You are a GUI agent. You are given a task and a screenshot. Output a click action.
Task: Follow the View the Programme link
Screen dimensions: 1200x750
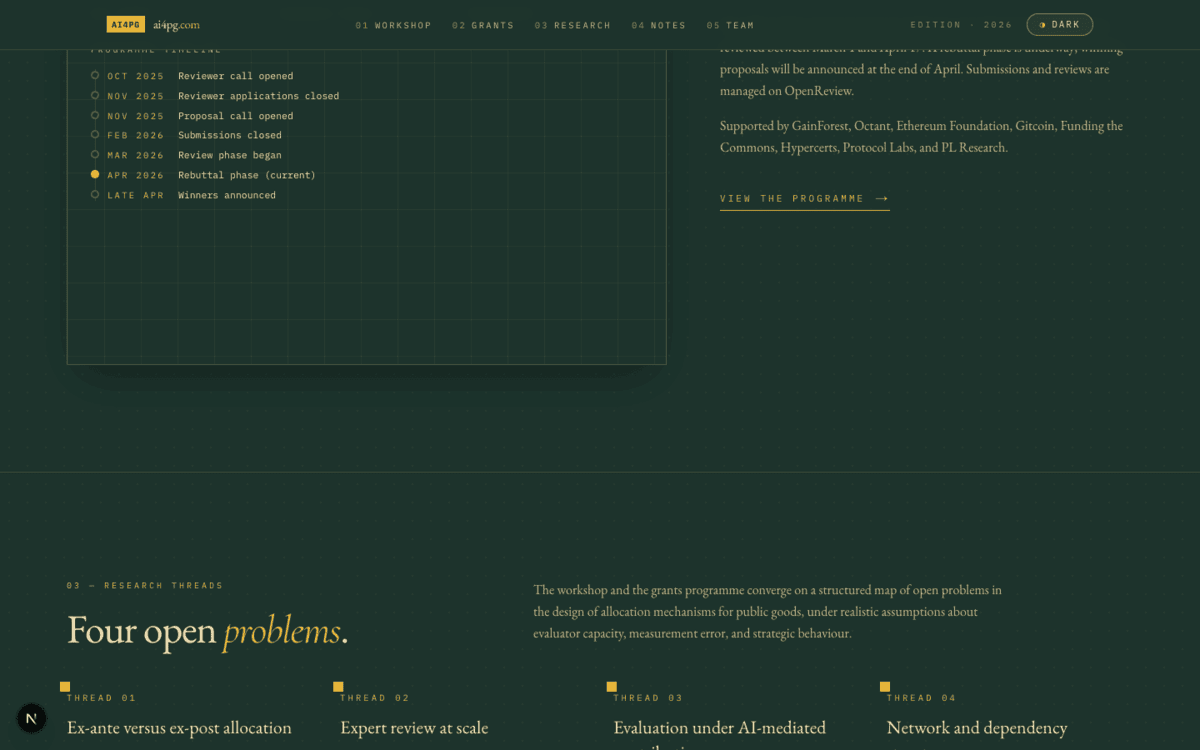(x=804, y=199)
